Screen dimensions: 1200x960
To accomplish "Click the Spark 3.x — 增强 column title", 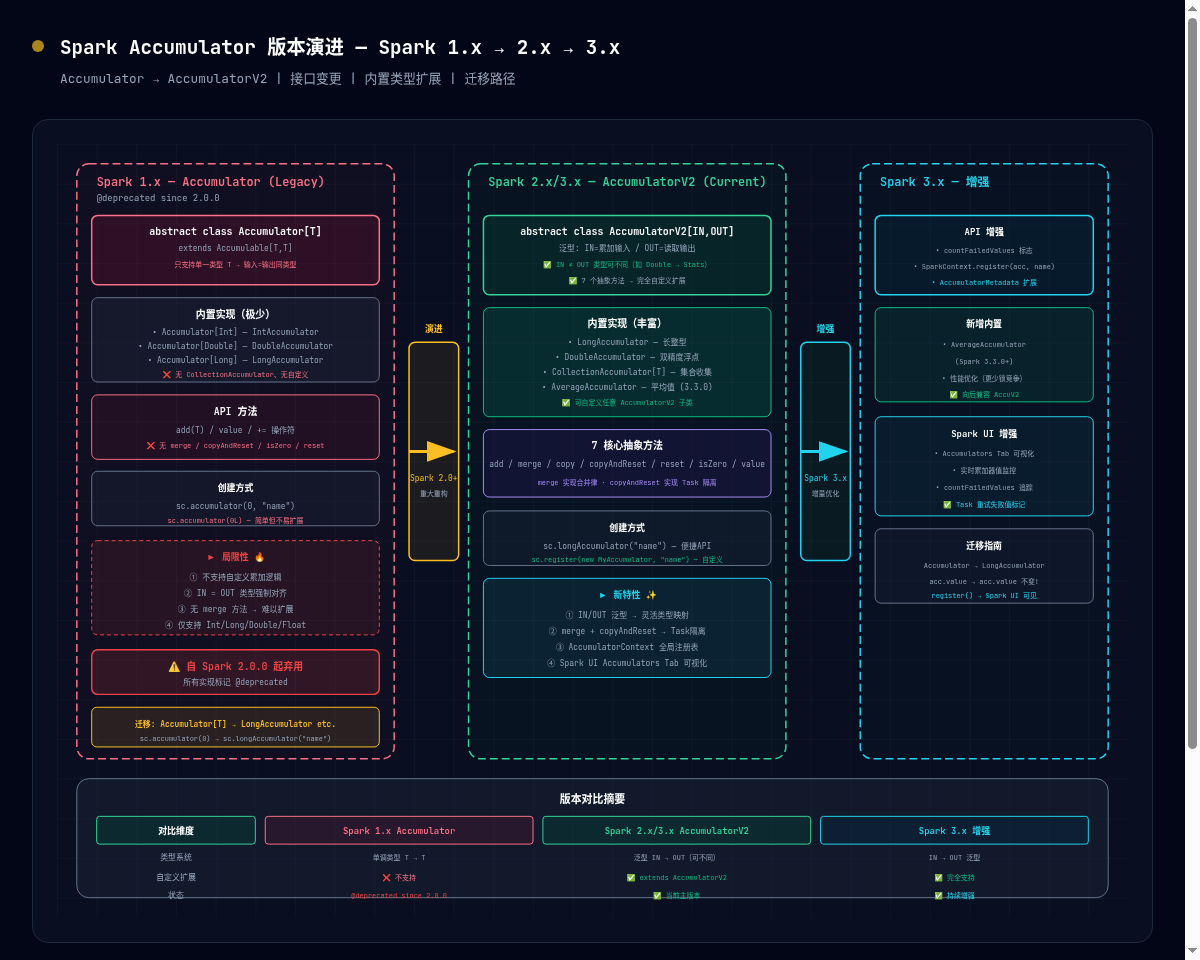I will (x=934, y=182).
